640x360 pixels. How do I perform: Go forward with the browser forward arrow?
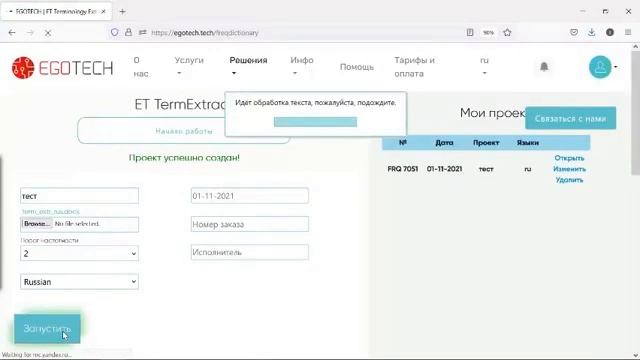click(x=30, y=33)
